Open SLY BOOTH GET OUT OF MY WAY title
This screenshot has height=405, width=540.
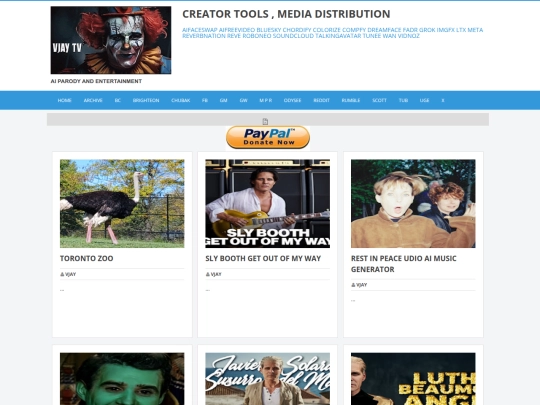click(263, 258)
